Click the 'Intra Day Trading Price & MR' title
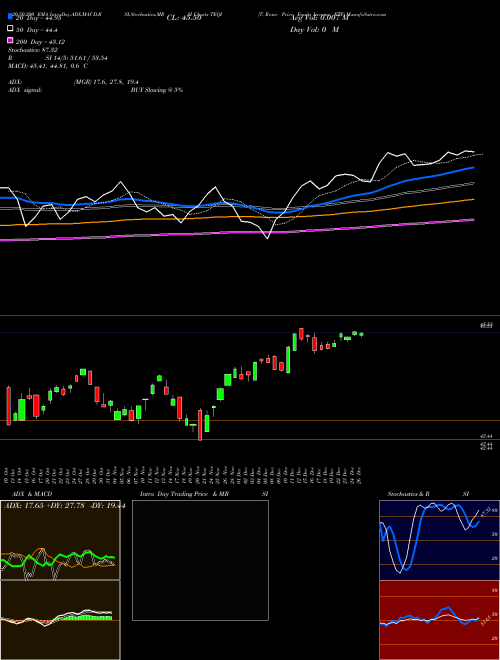The image size is (500, 660). tap(184, 494)
